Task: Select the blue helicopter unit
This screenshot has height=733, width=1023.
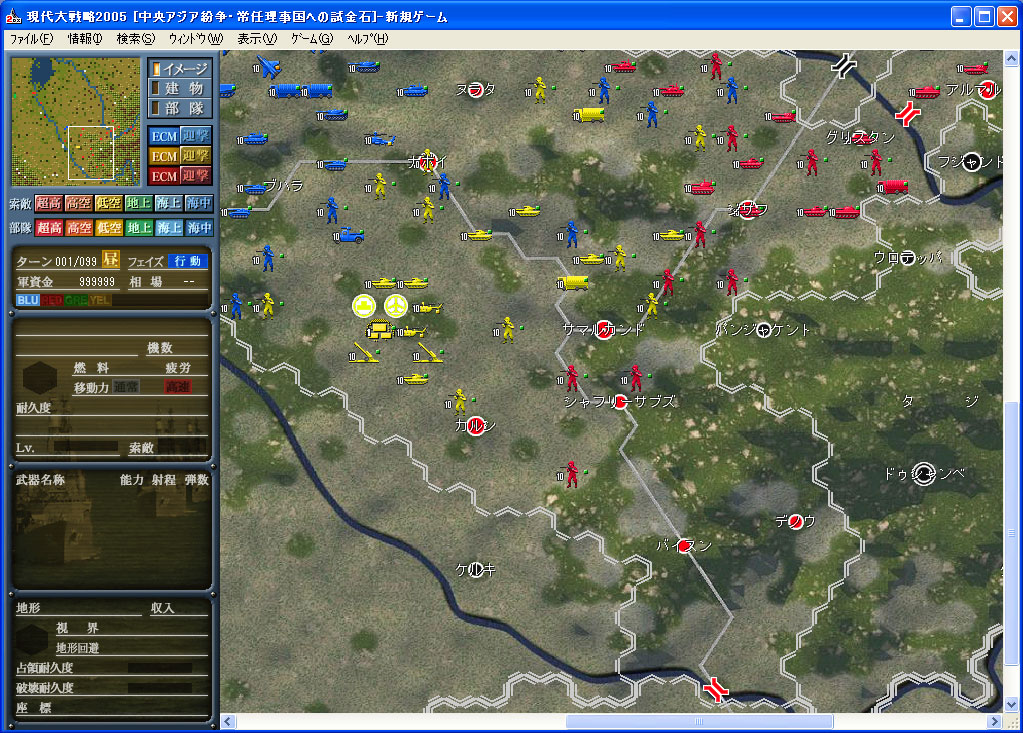Action: [381, 139]
